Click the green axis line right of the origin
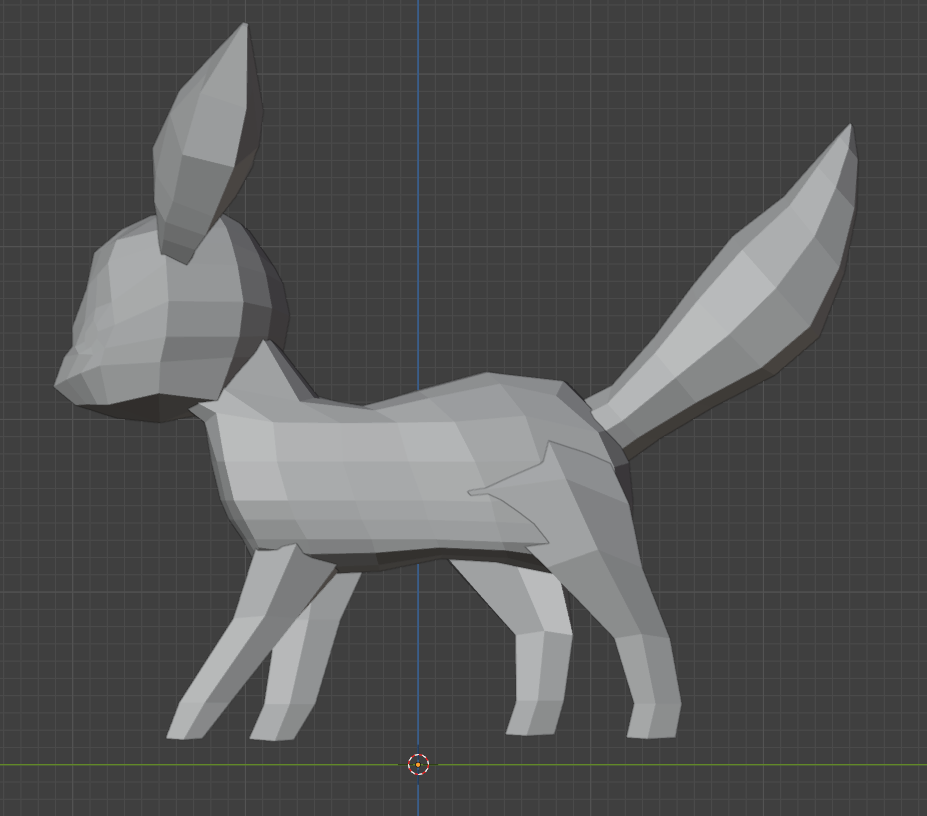The height and width of the screenshot is (816, 927). tap(700, 765)
